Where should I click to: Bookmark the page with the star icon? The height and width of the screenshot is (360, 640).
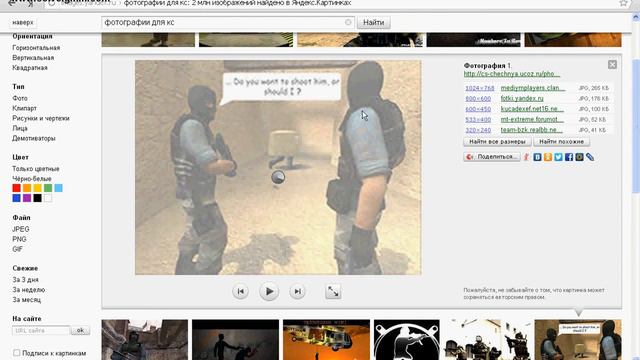[x=623, y=3]
